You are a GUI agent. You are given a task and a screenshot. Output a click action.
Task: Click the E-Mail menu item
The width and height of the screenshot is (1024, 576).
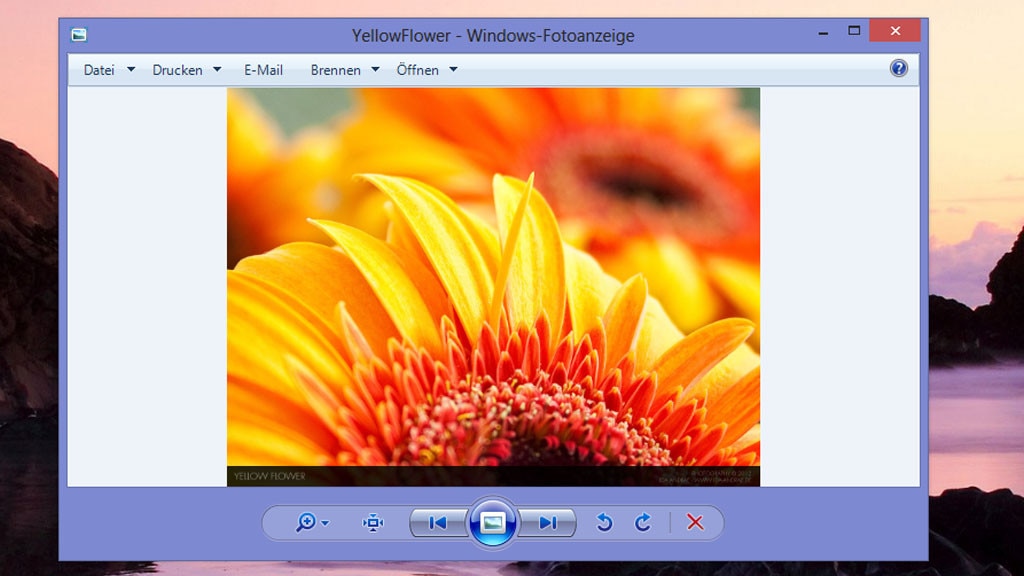pos(263,69)
